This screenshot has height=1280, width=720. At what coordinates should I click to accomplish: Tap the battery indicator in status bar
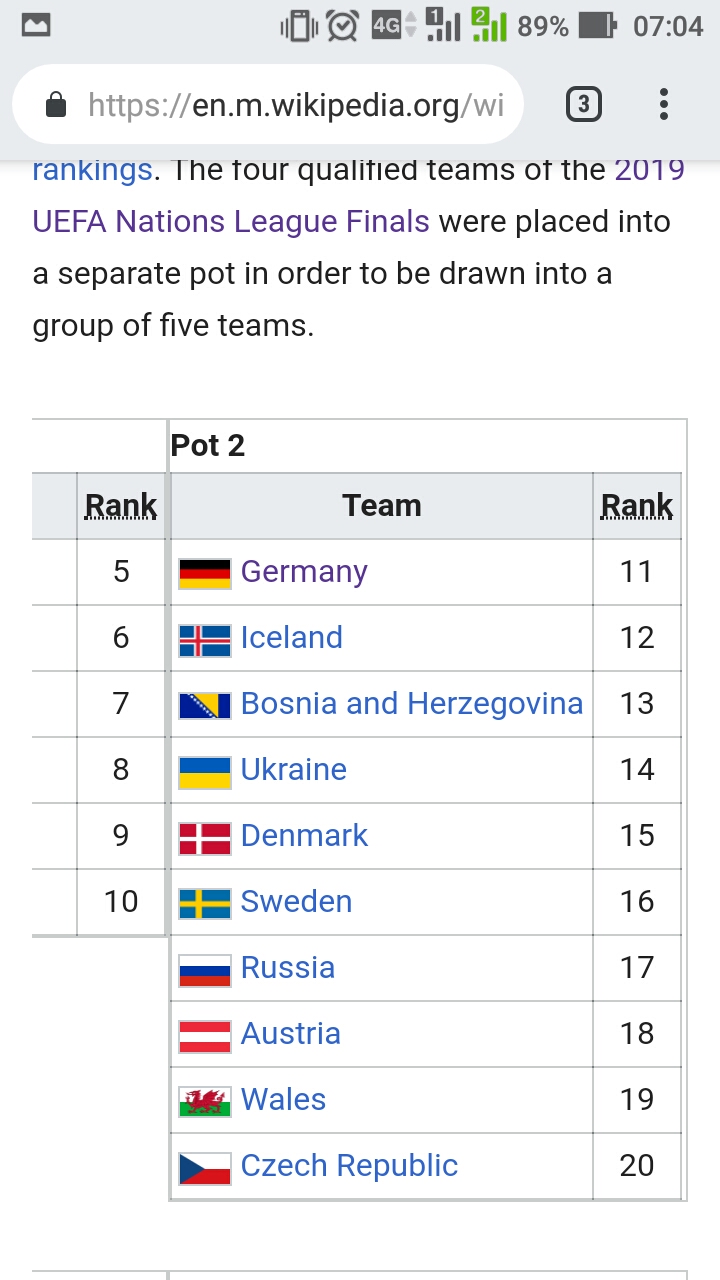[x=598, y=26]
